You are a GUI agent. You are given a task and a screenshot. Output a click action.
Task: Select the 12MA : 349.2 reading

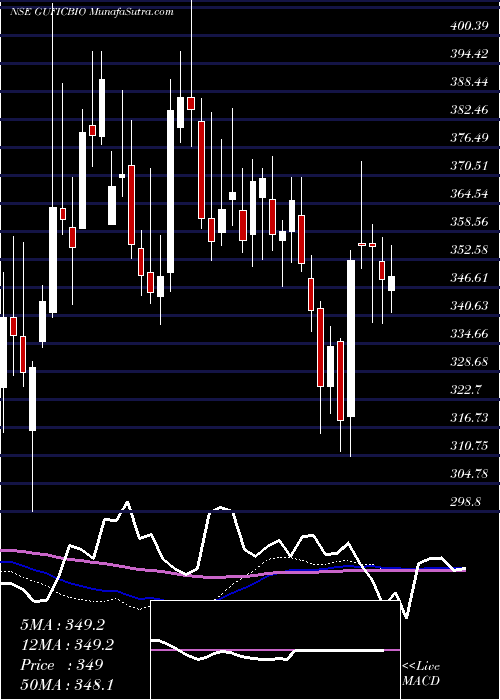(x=67, y=645)
